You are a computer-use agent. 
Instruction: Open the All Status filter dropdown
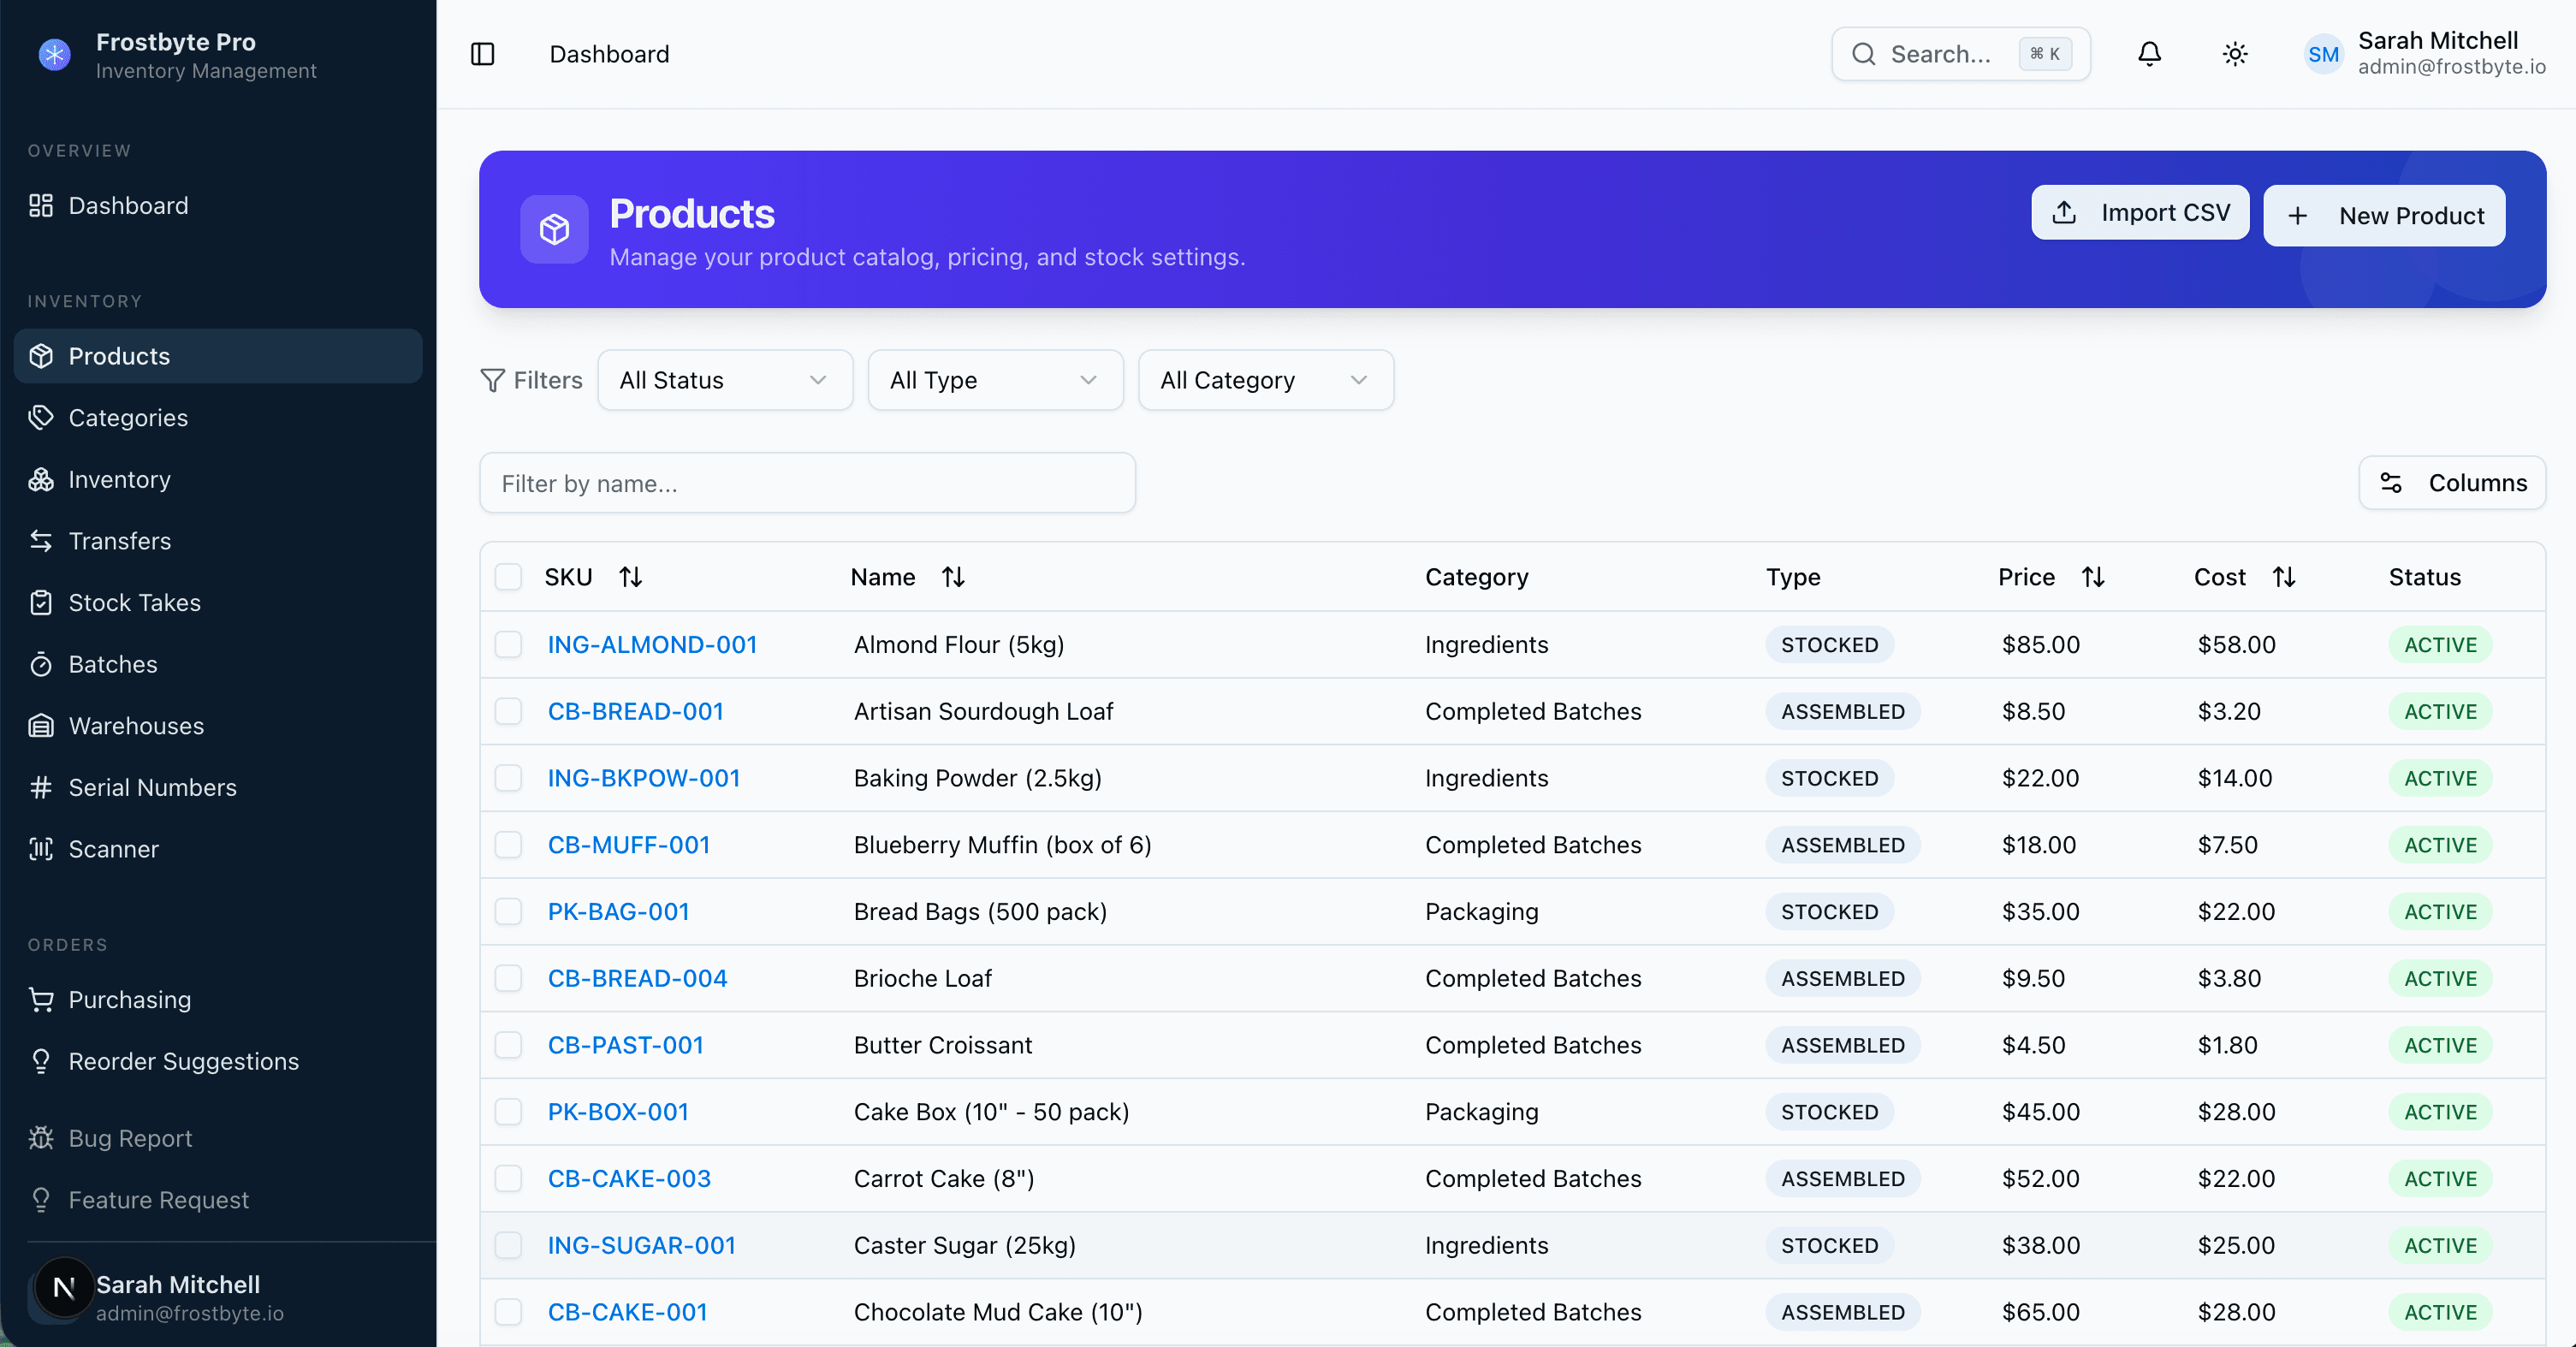(724, 380)
